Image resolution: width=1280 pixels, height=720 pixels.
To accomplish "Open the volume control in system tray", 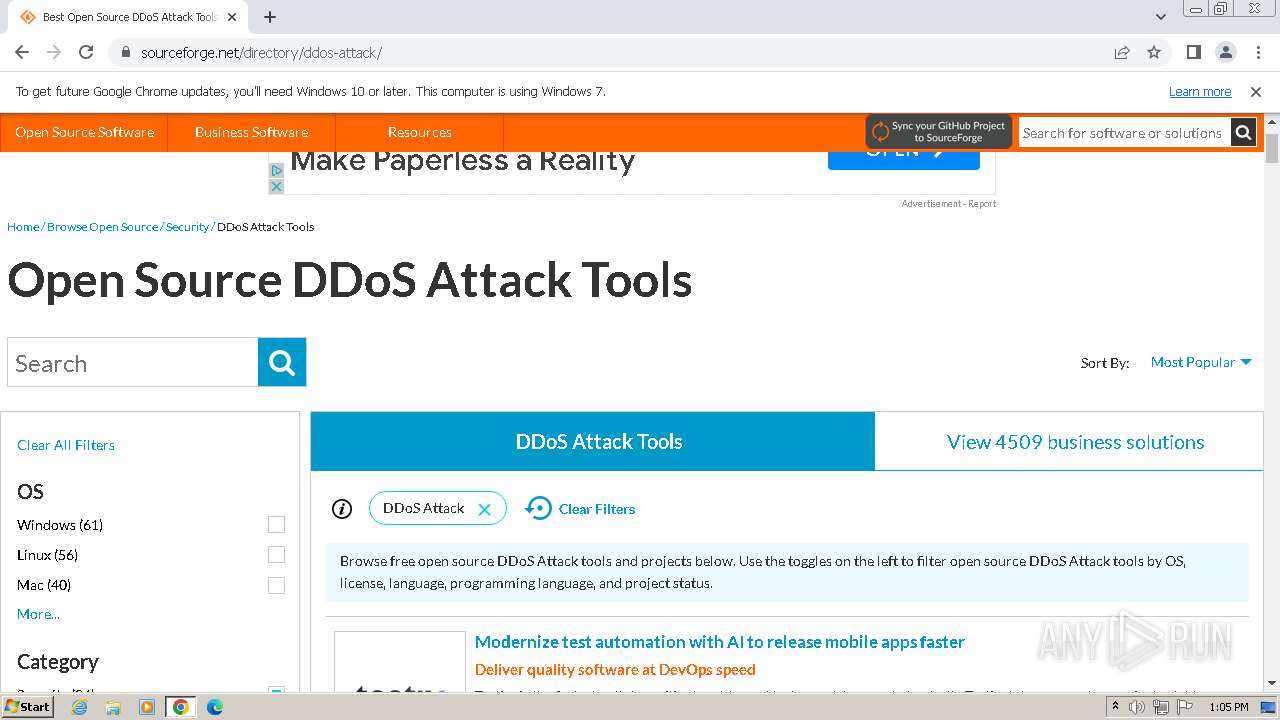I will [1137, 707].
